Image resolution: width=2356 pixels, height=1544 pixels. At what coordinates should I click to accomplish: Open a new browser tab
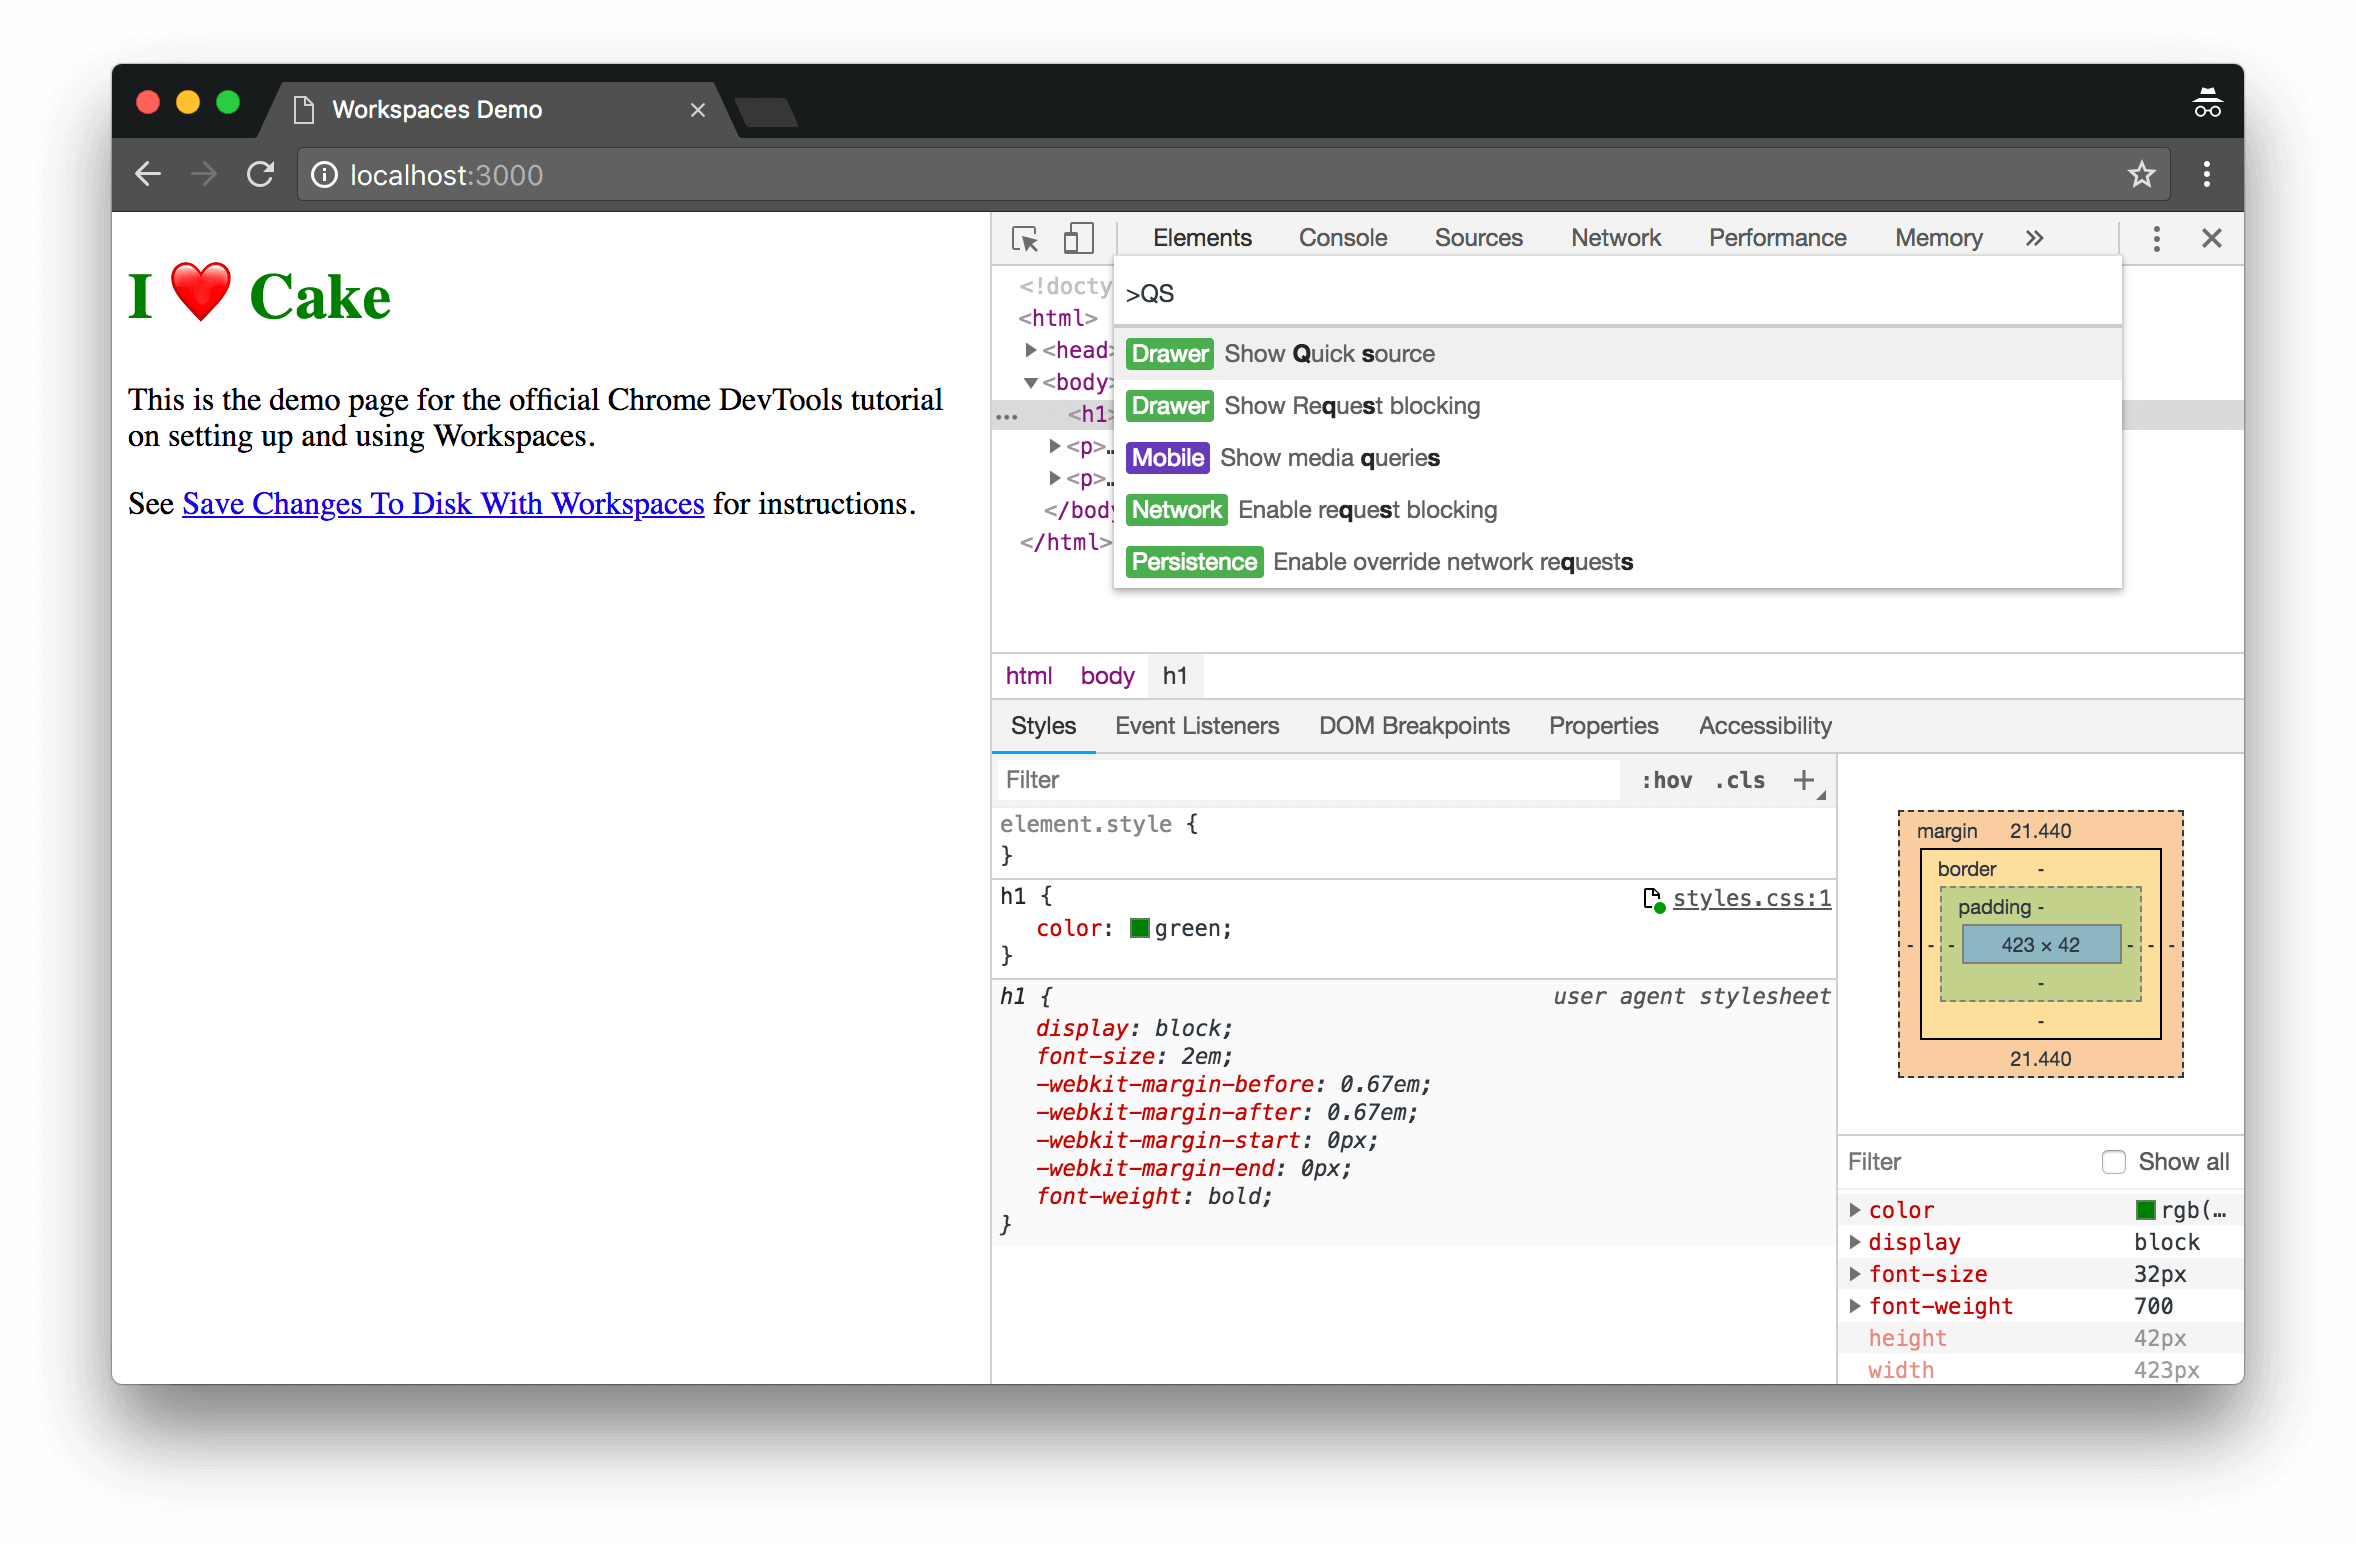point(767,112)
